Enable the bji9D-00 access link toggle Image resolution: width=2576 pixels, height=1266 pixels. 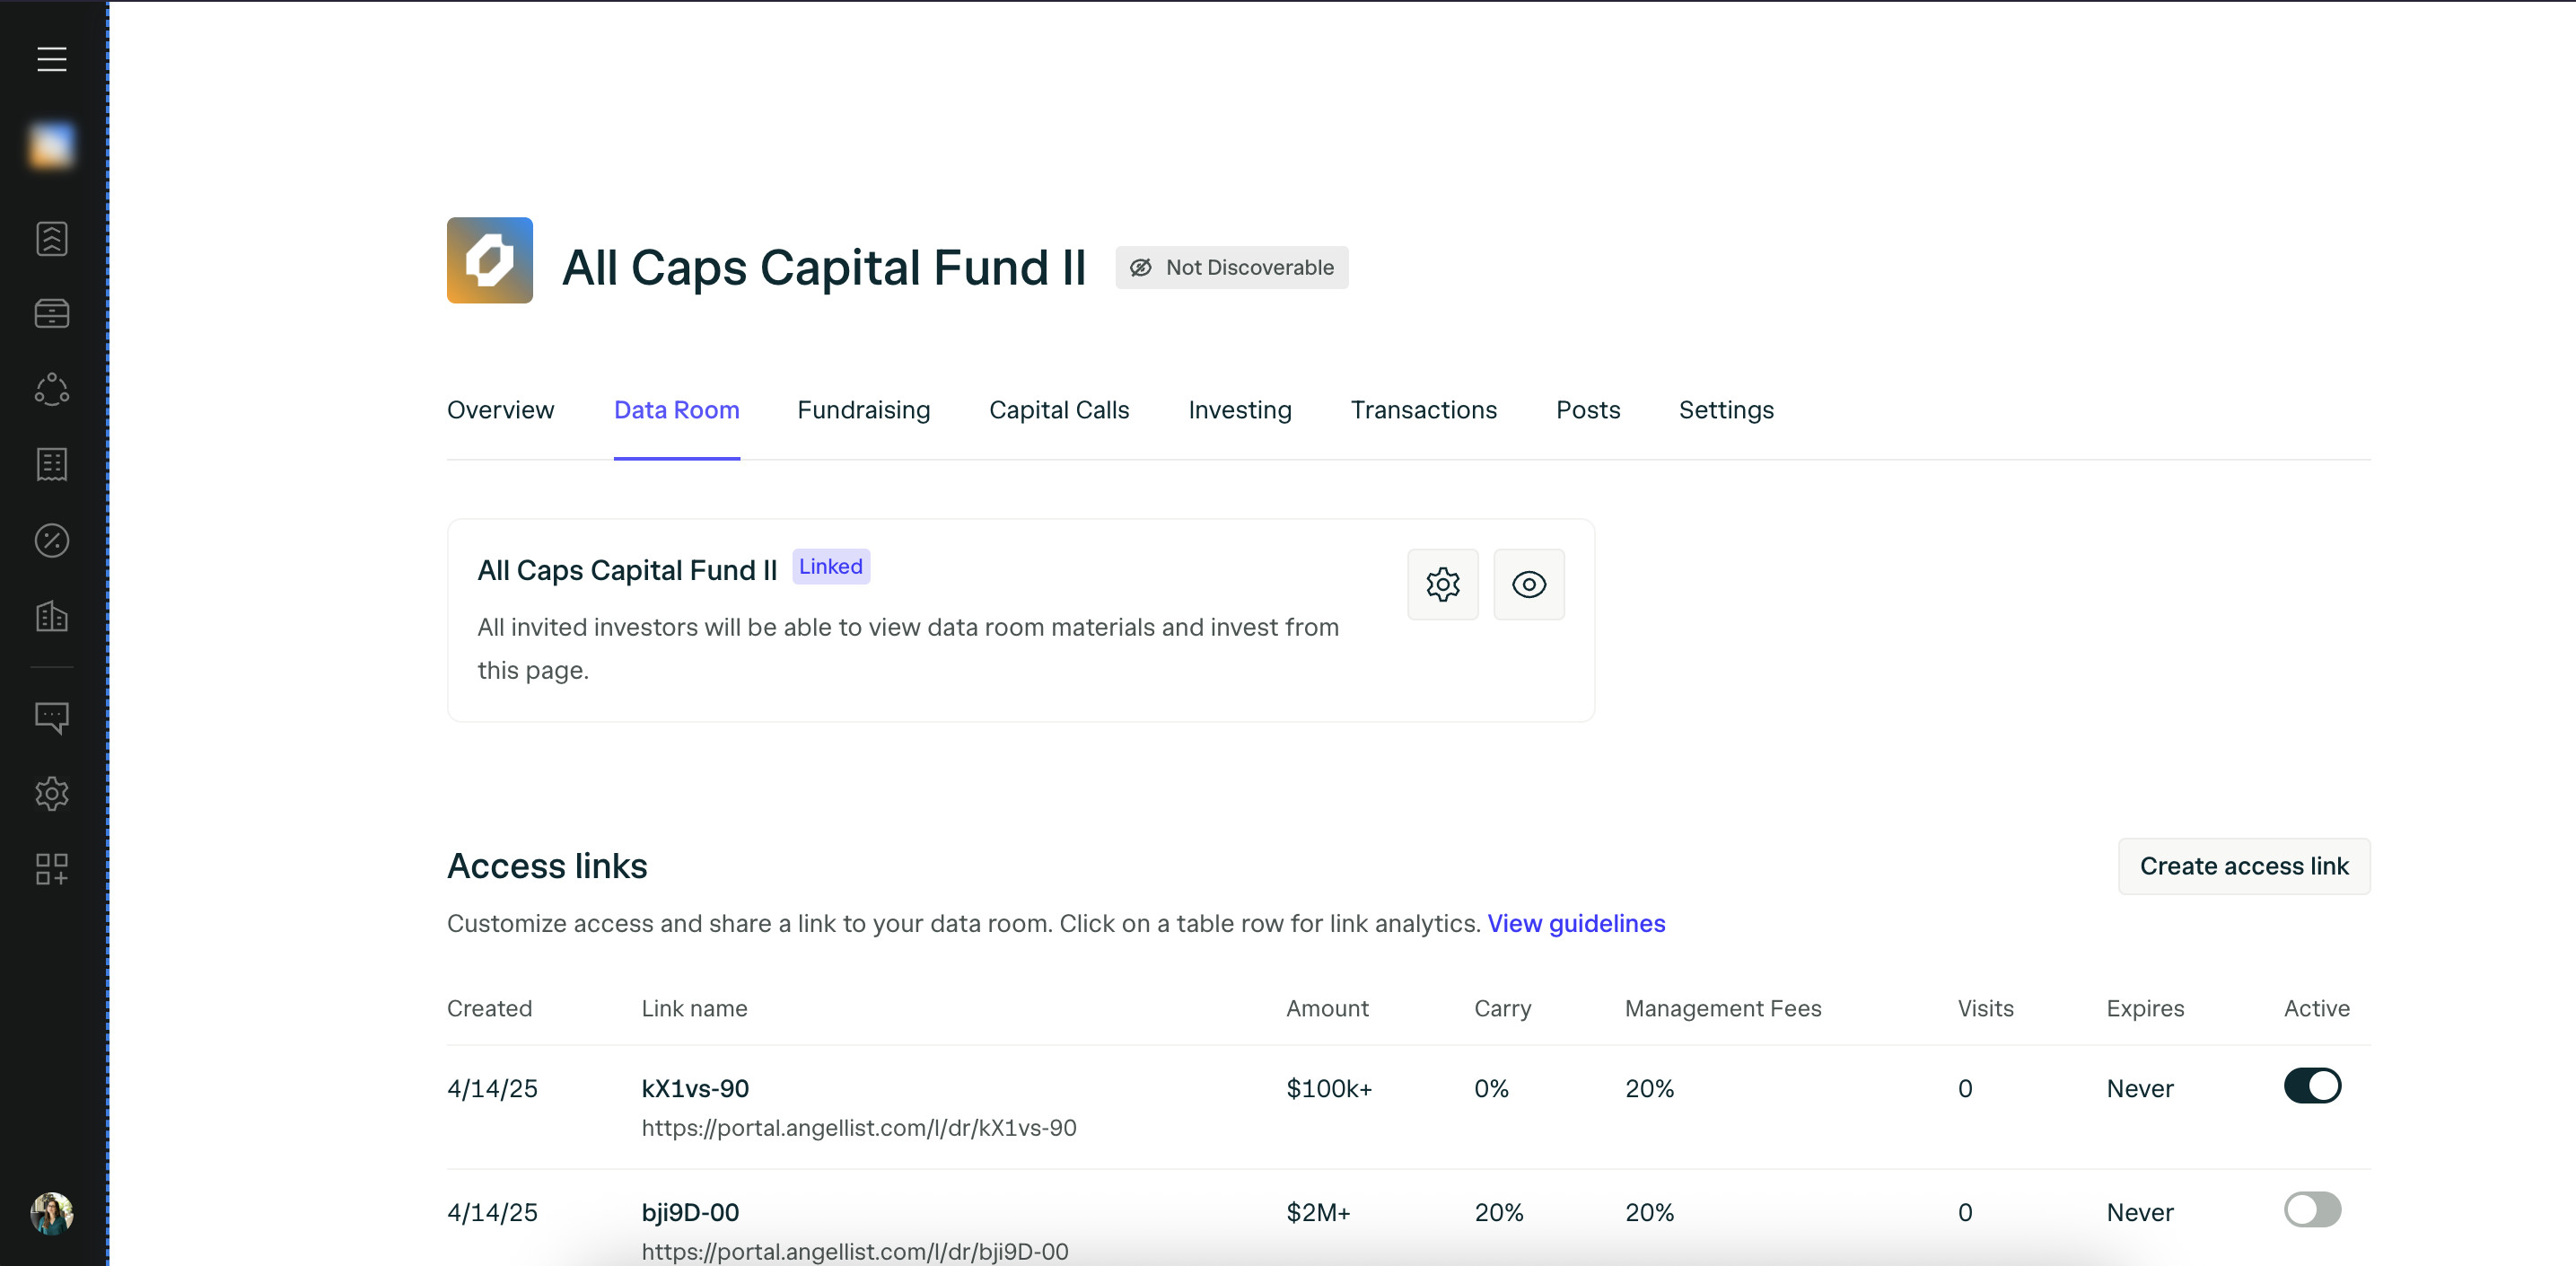pyautogui.click(x=2311, y=1210)
